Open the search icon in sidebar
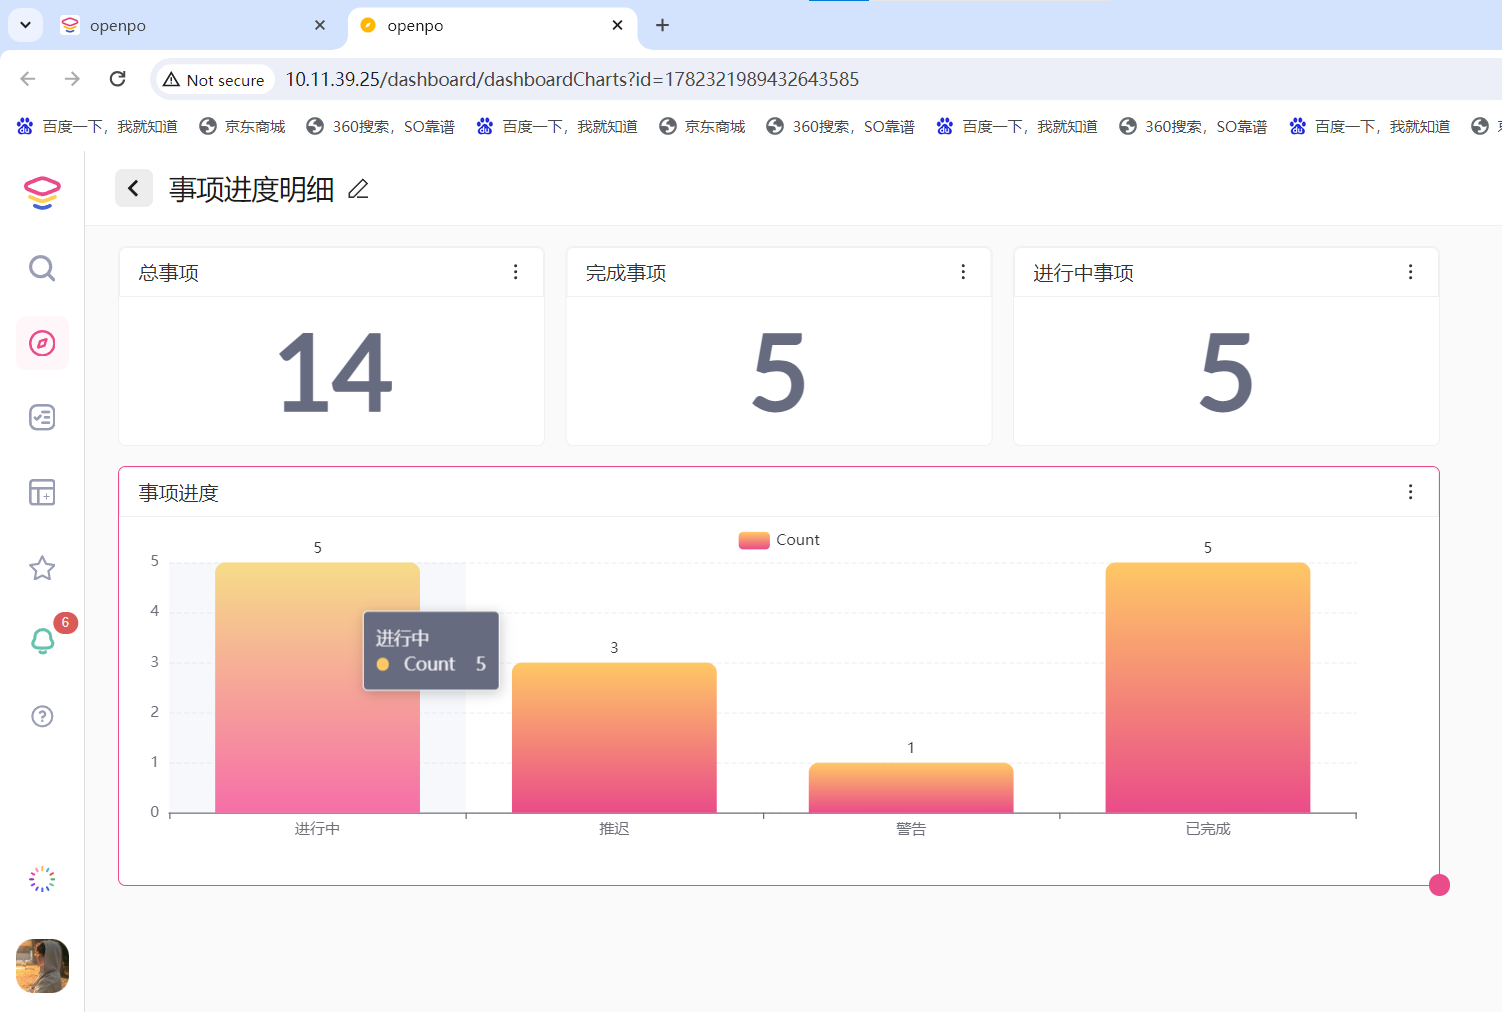 [42, 268]
